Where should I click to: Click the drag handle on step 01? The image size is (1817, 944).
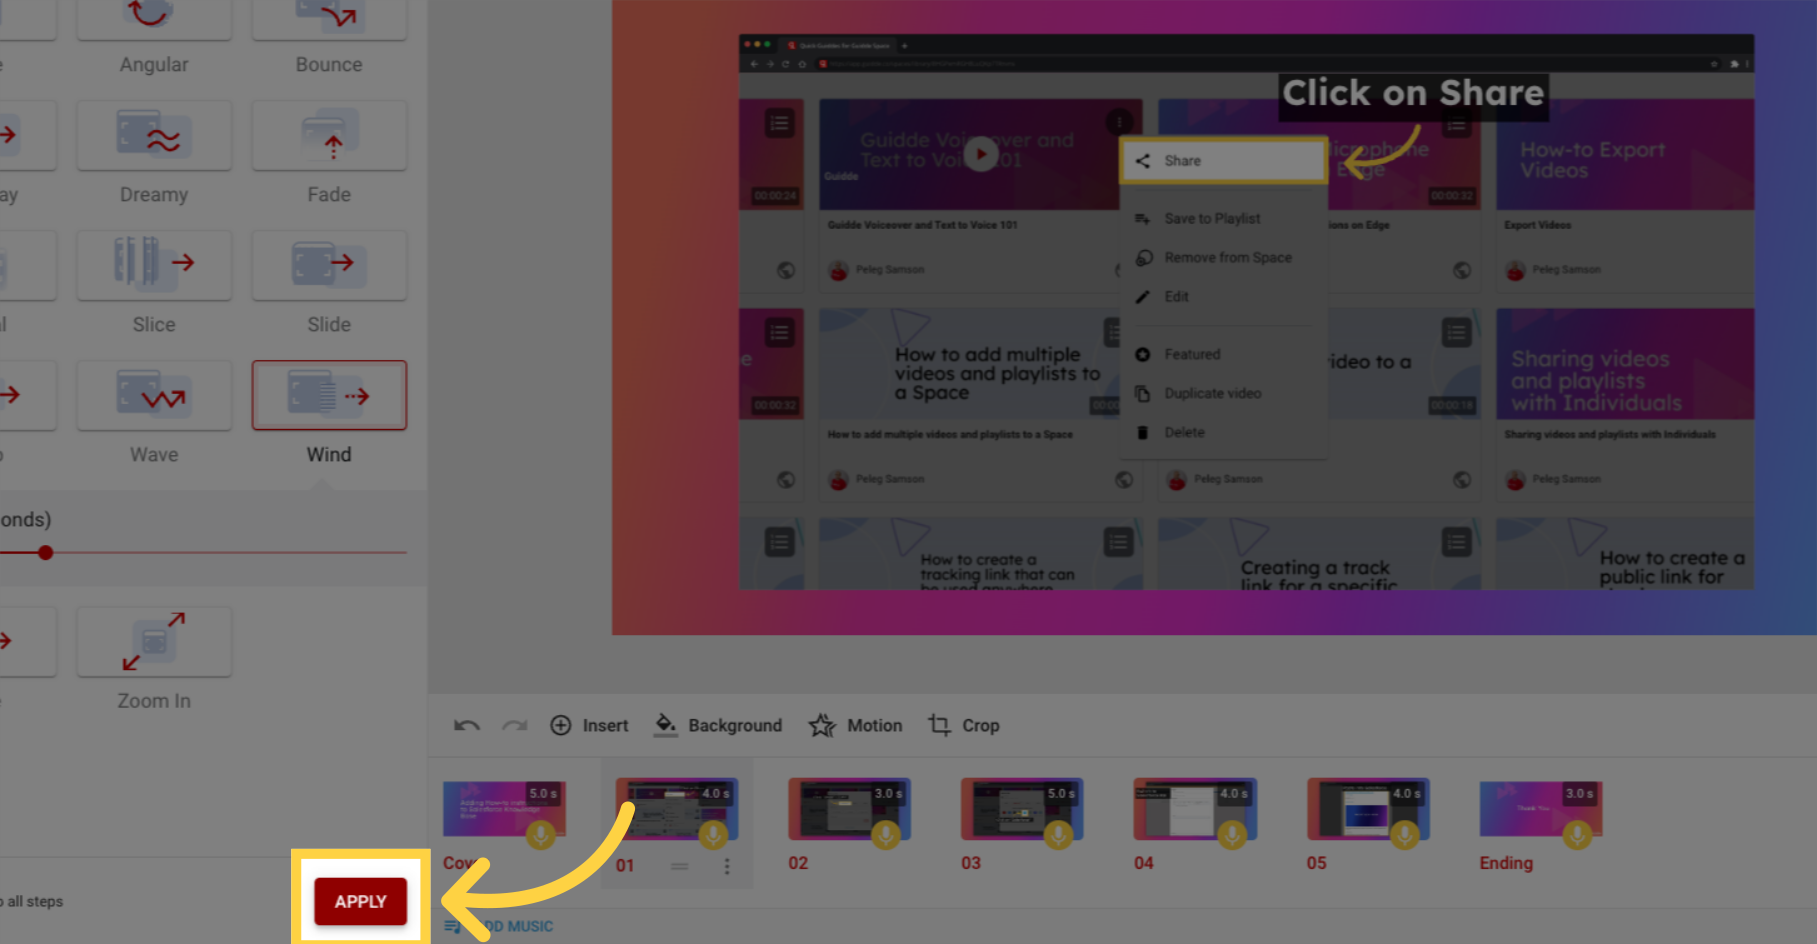(680, 866)
